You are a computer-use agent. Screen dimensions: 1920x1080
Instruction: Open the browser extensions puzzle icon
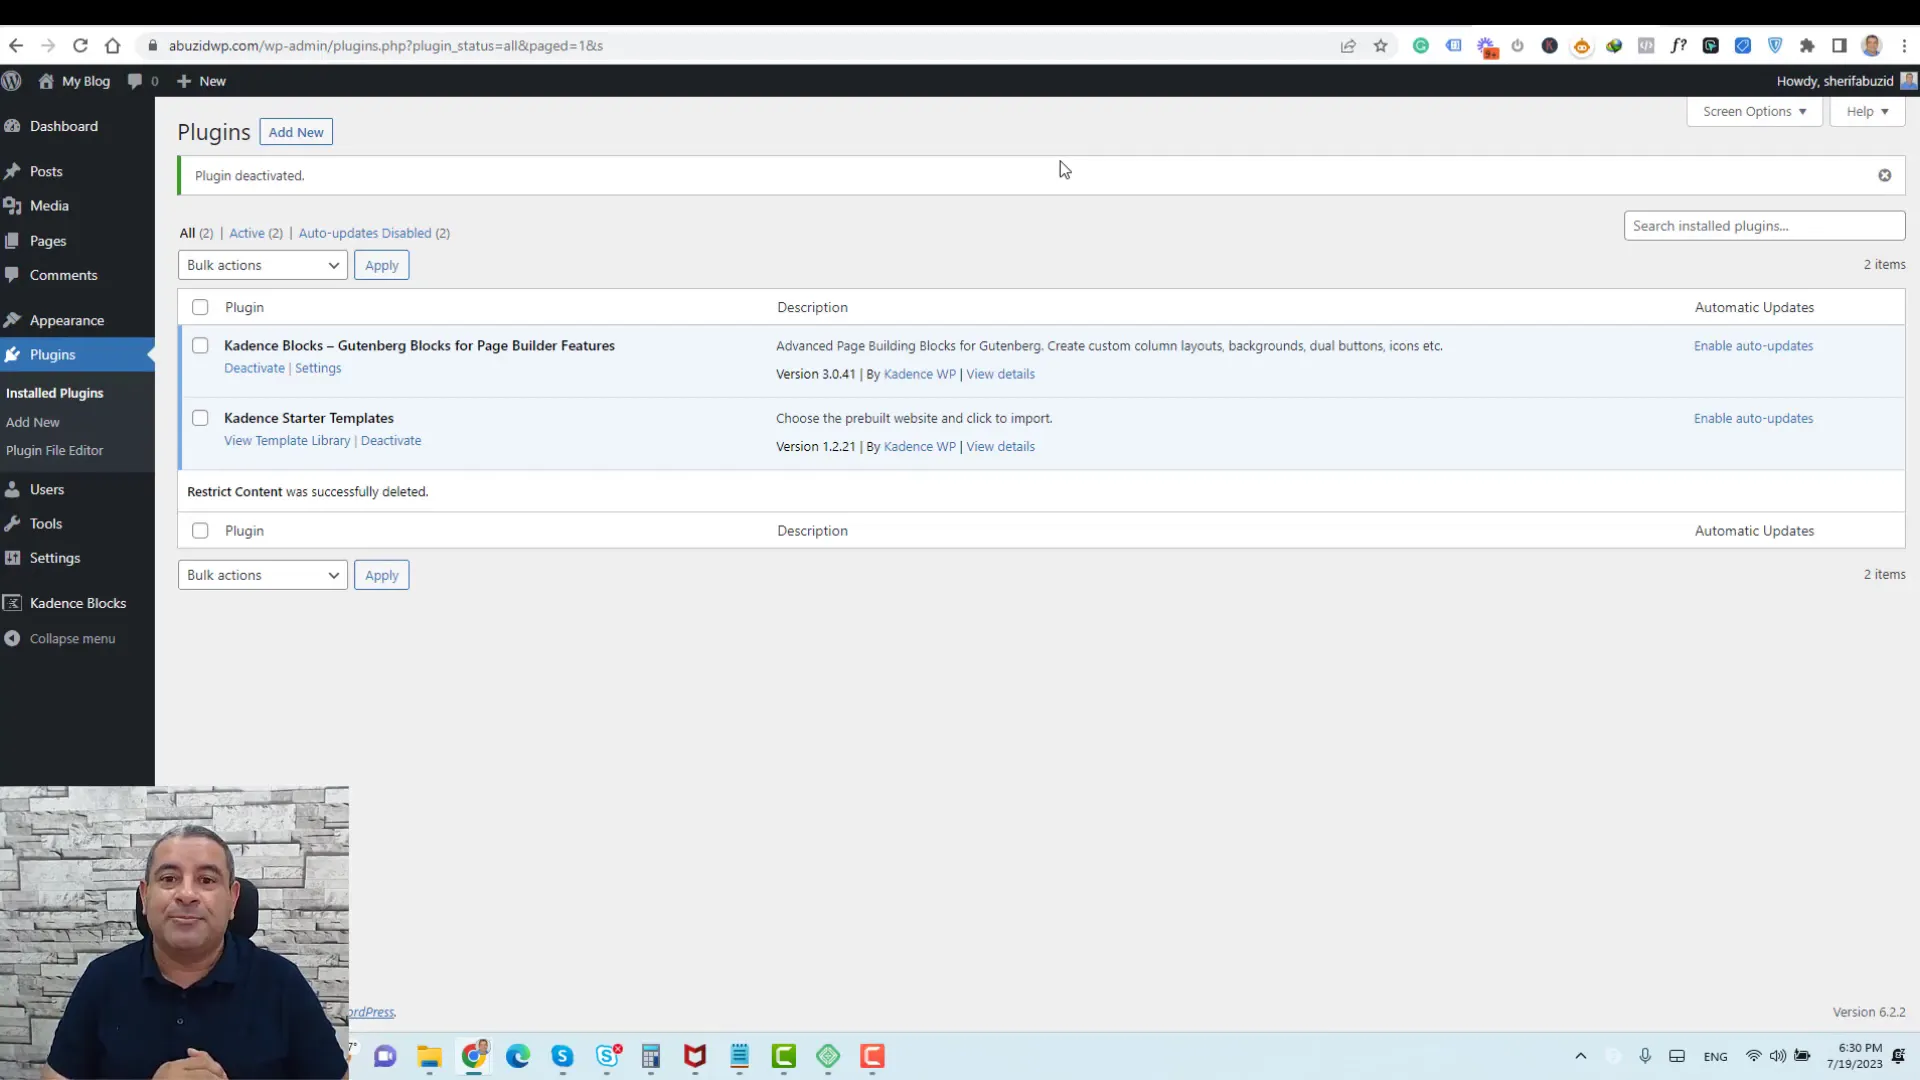point(1807,46)
